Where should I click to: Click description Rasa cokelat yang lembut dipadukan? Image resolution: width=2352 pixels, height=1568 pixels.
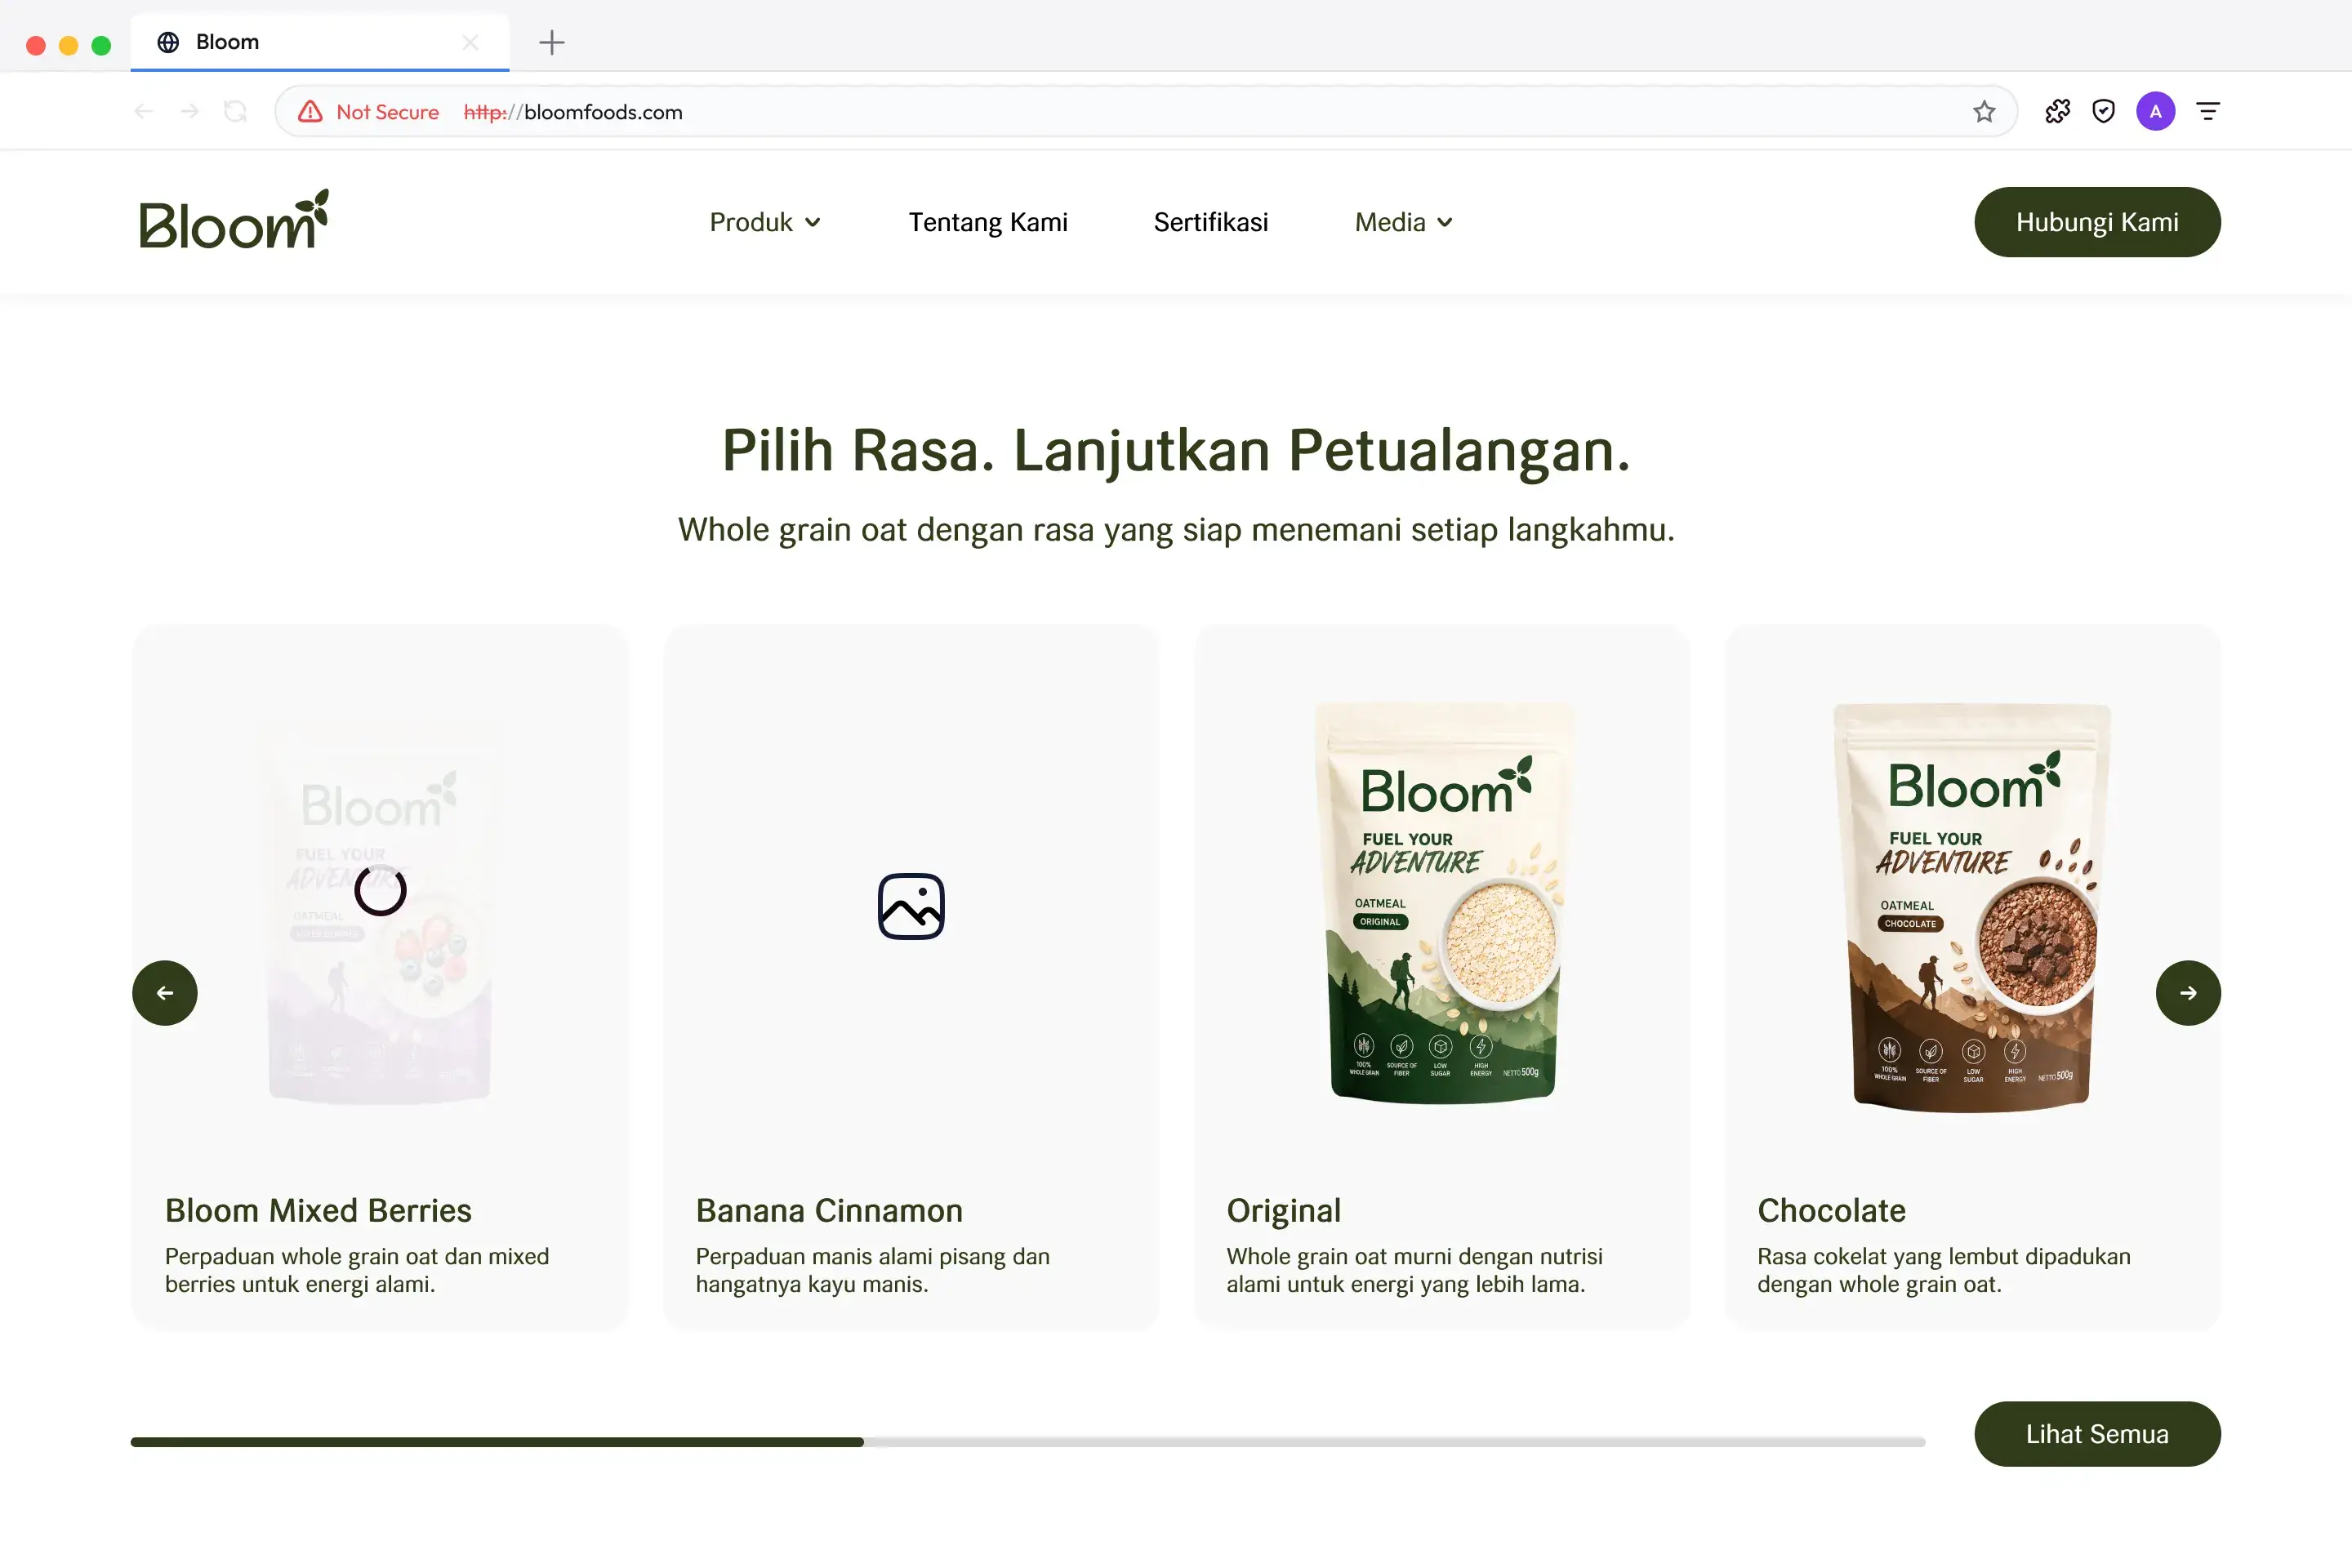[1944, 1270]
